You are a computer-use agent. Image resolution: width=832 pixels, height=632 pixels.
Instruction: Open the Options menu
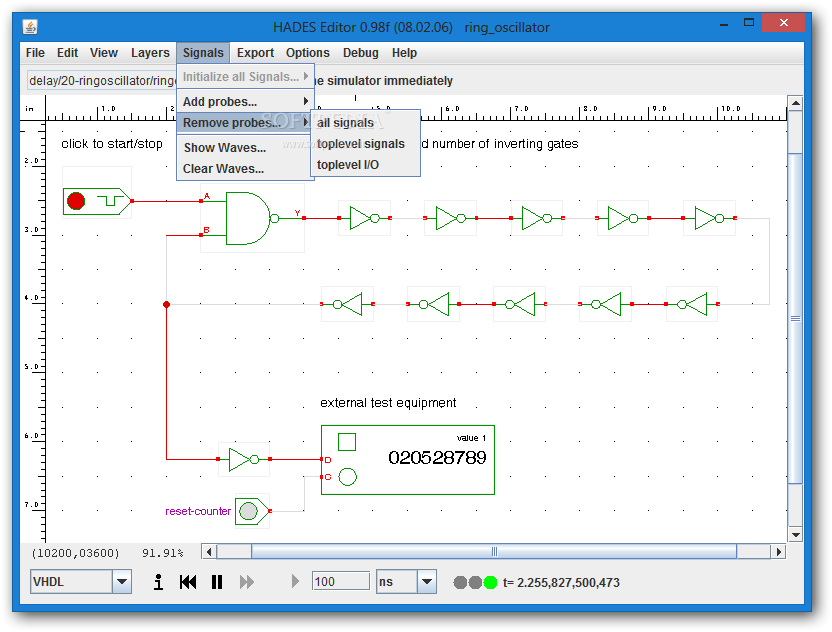point(308,53)
